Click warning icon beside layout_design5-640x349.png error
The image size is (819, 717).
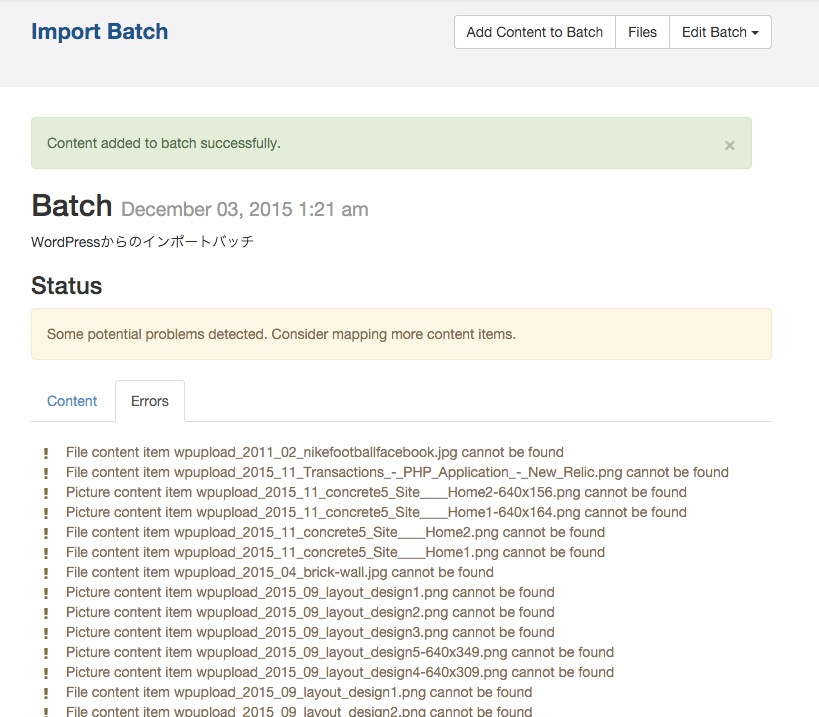point(46,653)
